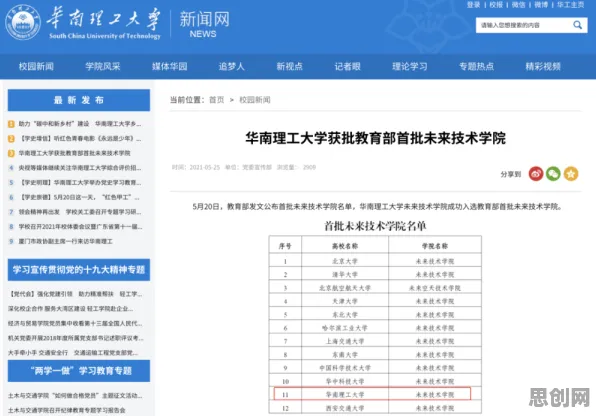Click 微博 link at top
This screenshot has width=596, height=416.
tap(541, 5)
